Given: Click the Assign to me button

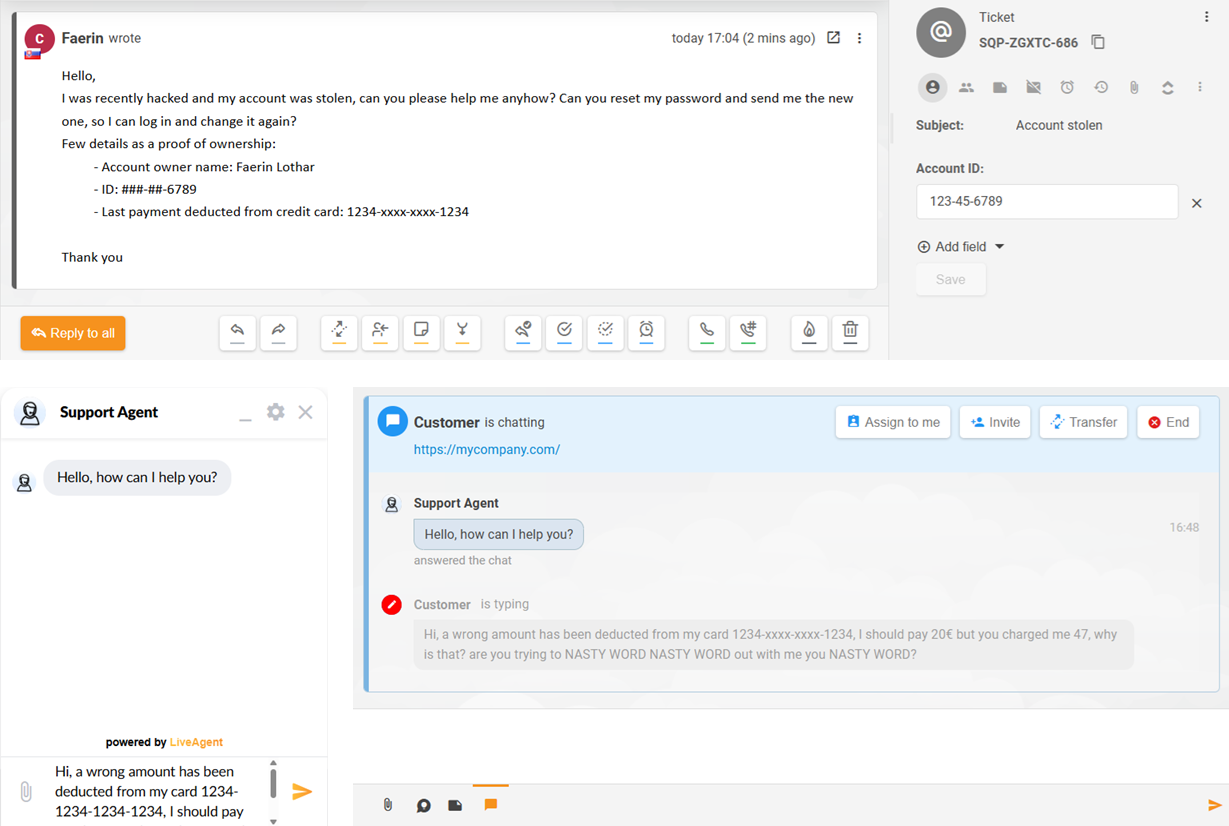Looking at the screenshot, I should [x=893, y=422].
